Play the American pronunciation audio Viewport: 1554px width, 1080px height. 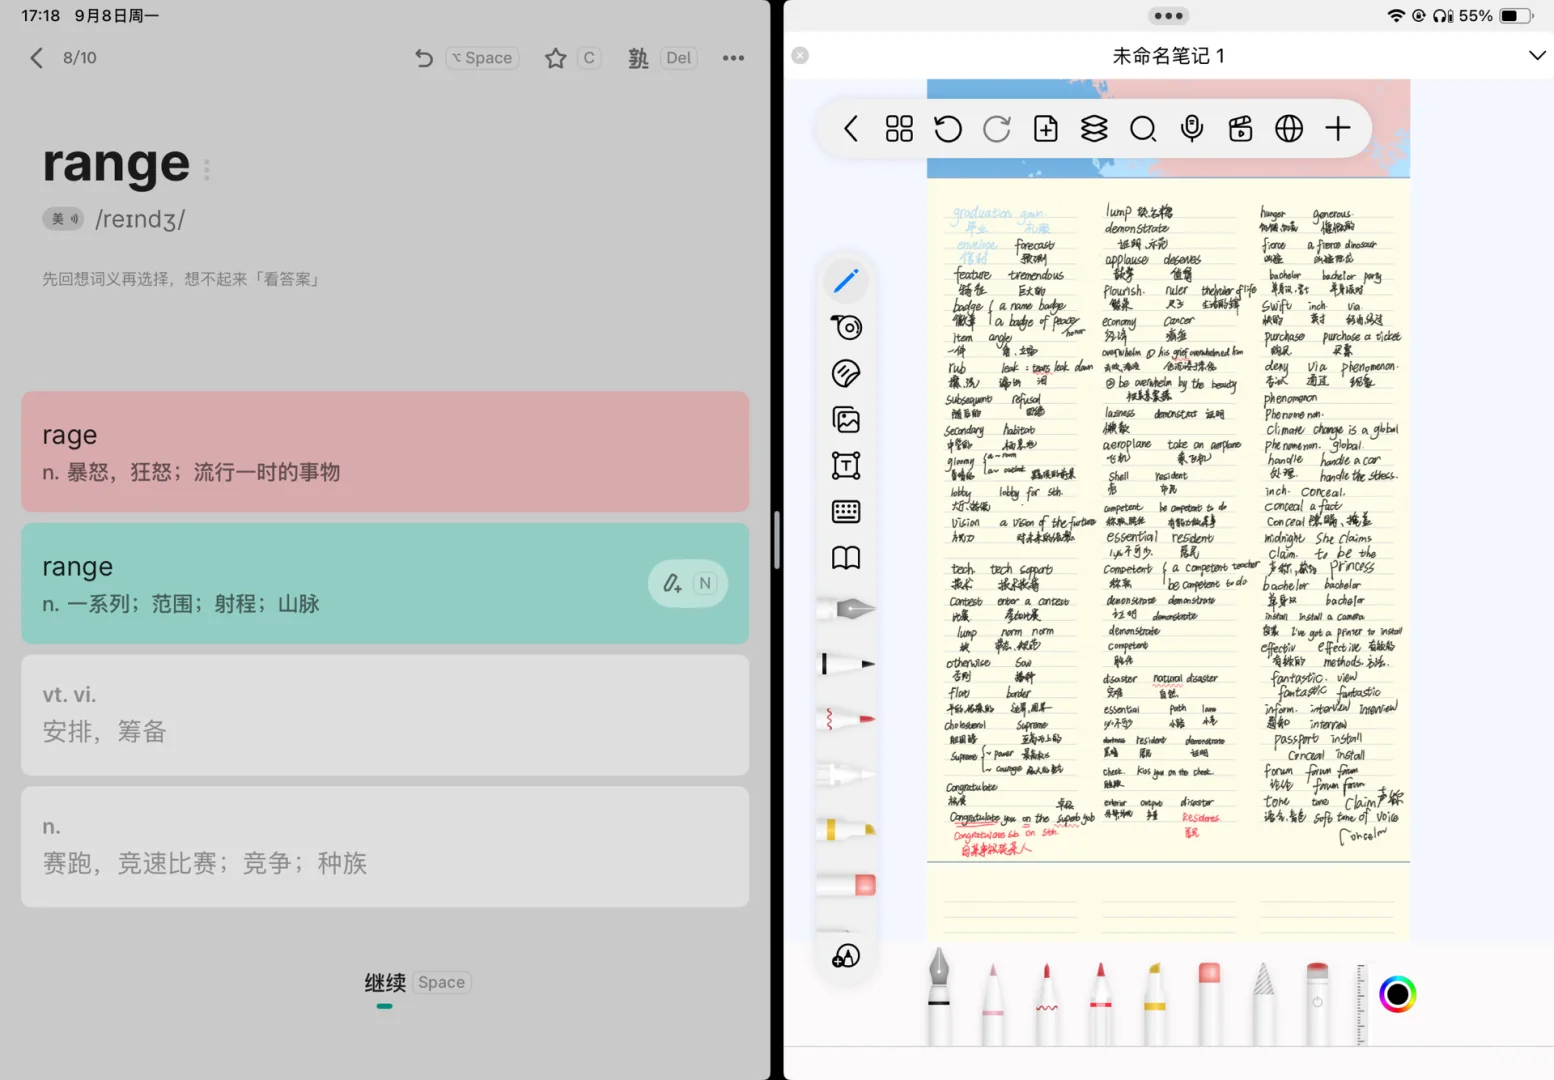click(x=62, y=219)
